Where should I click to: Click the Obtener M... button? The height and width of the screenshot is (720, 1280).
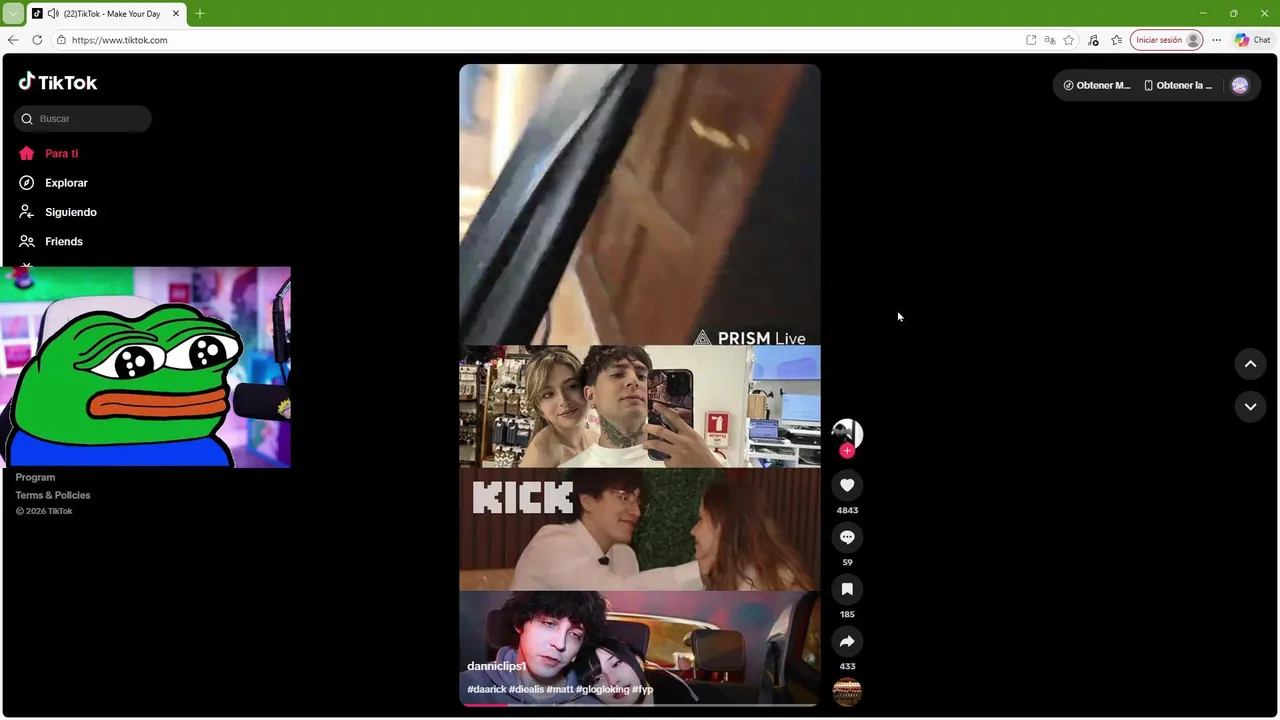1097,86
